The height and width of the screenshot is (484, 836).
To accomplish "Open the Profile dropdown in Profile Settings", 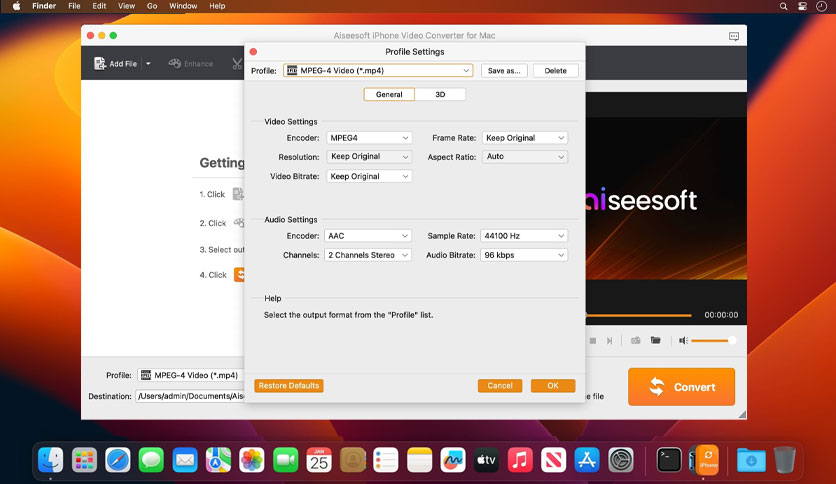I will (x=378, y=70).
